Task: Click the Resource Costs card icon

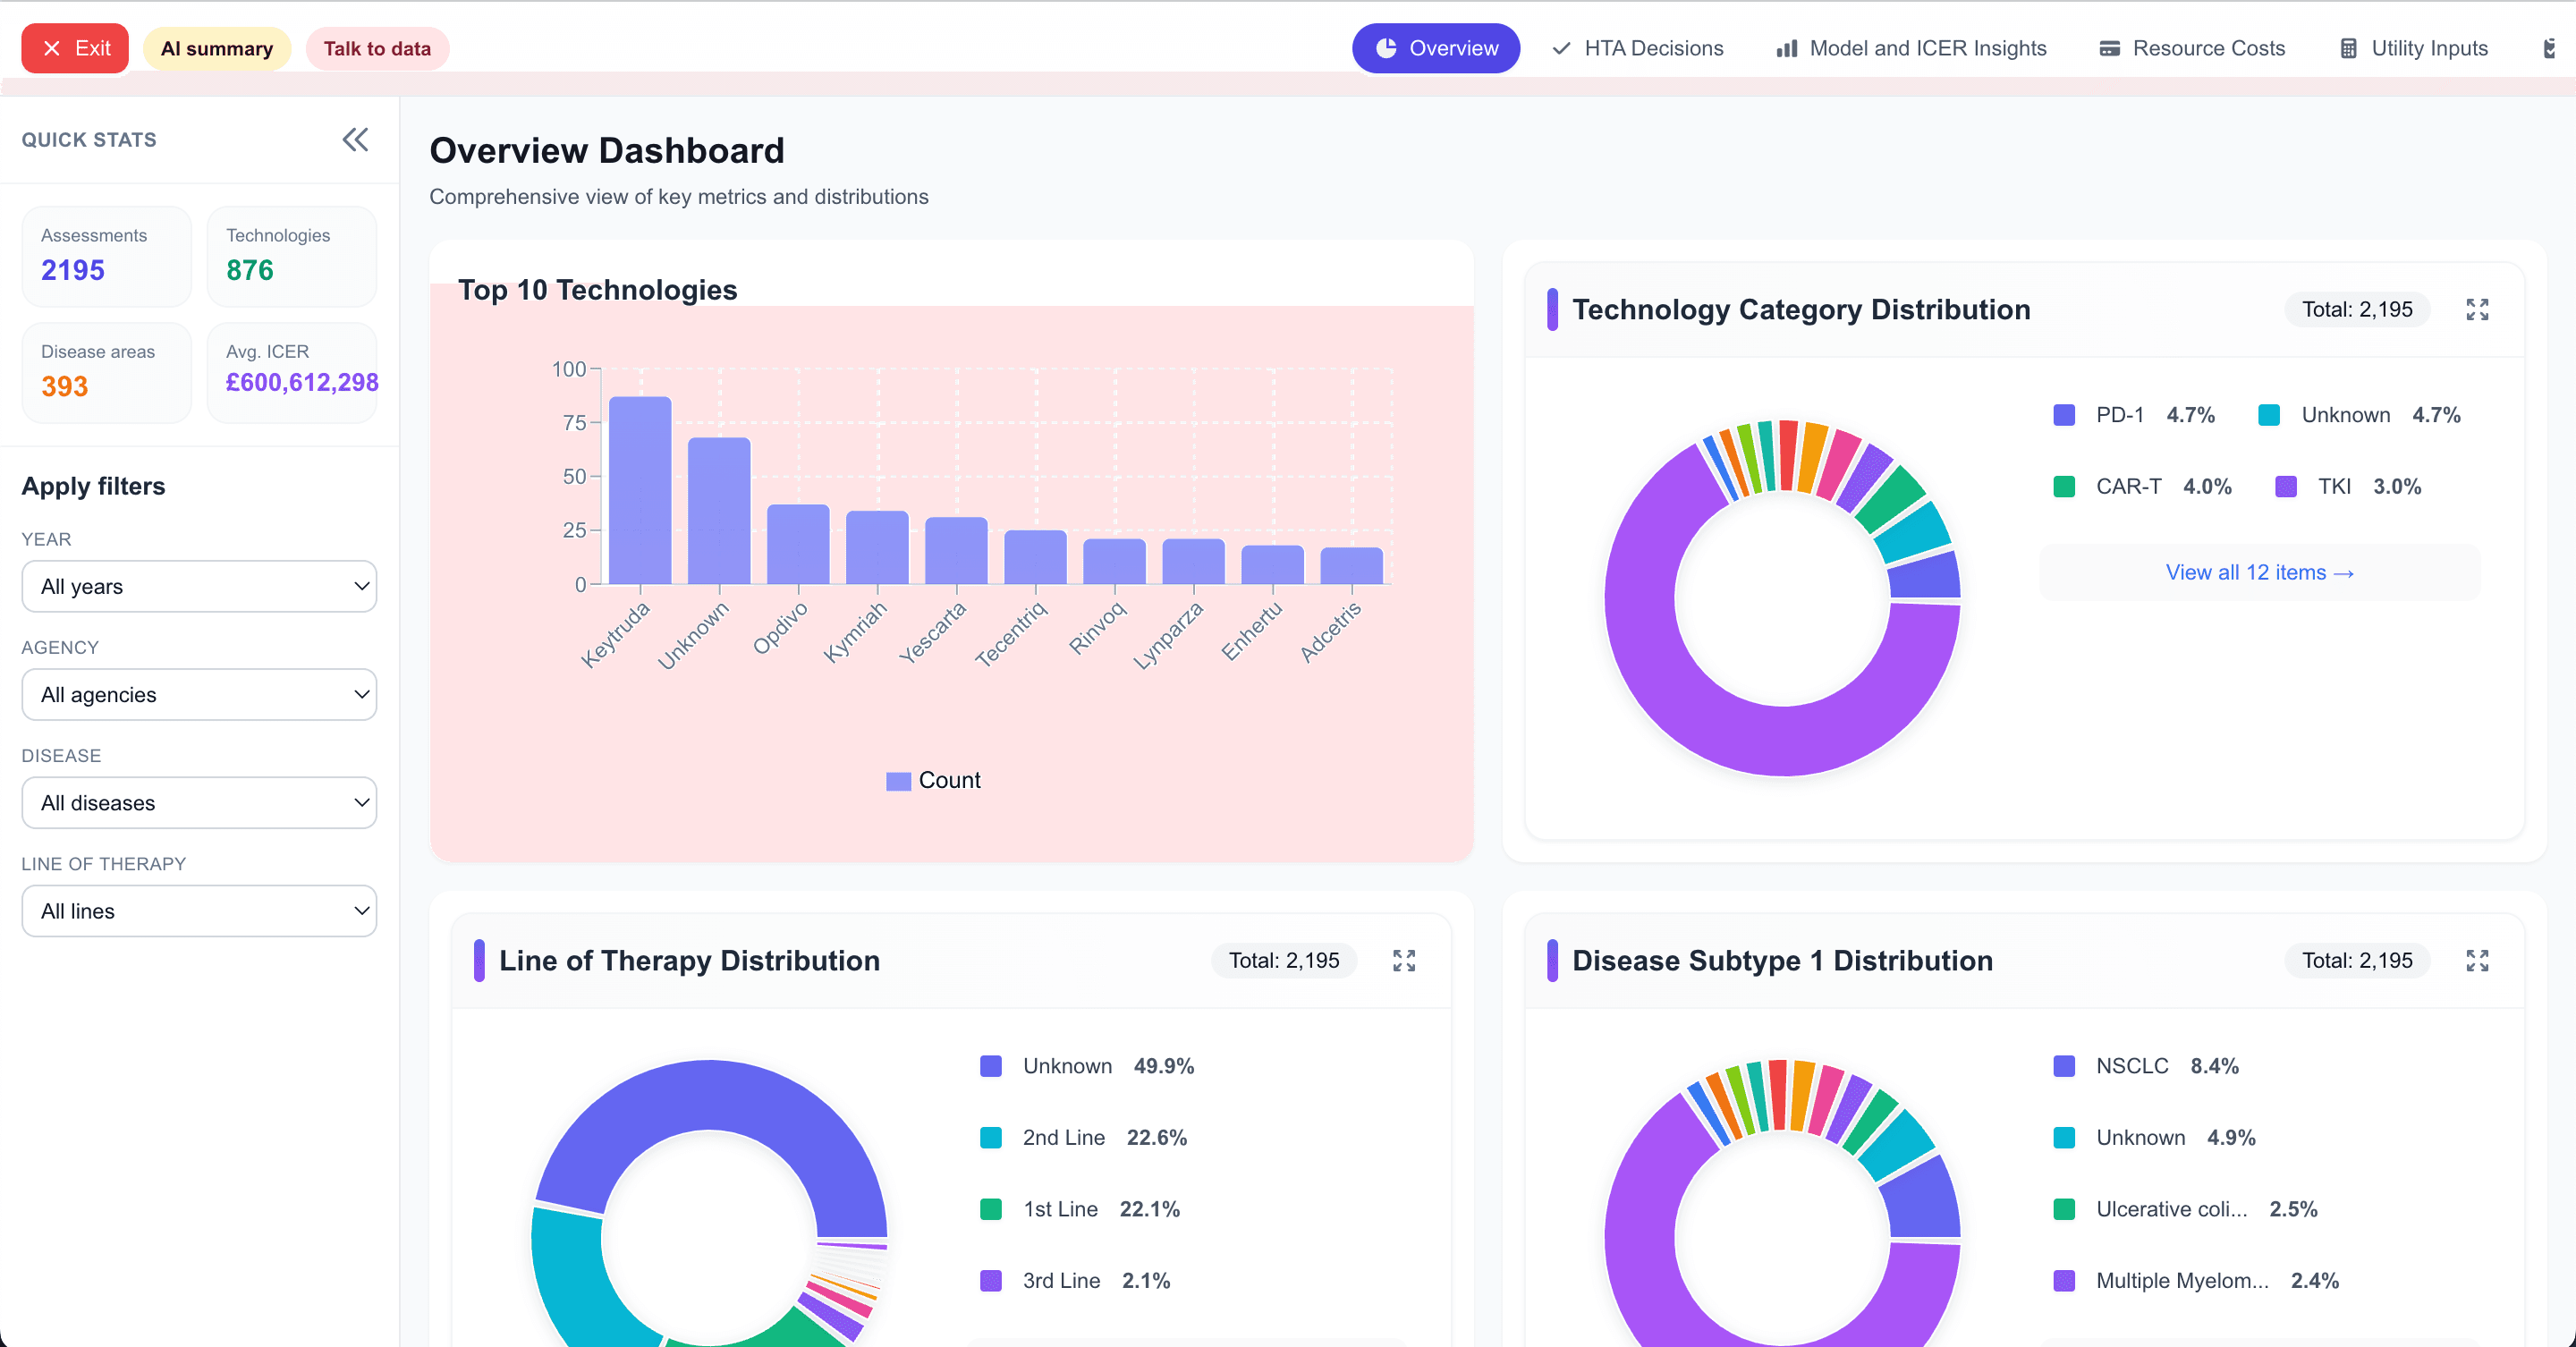Action: (x=2109, y=48)
